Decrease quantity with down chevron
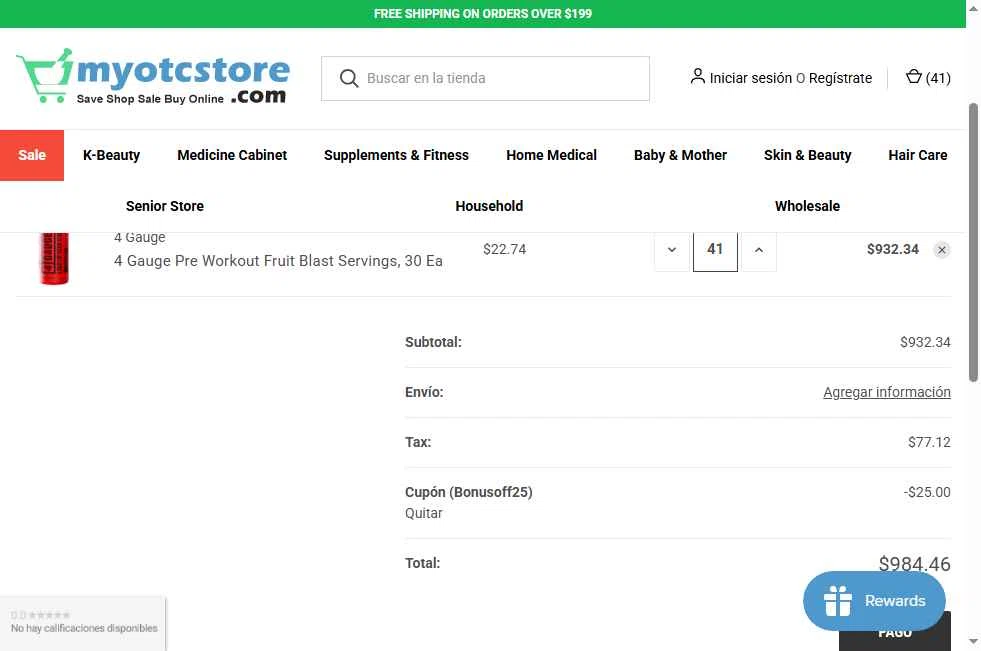This screenshot has height=651, width=981. click(672, 250)
